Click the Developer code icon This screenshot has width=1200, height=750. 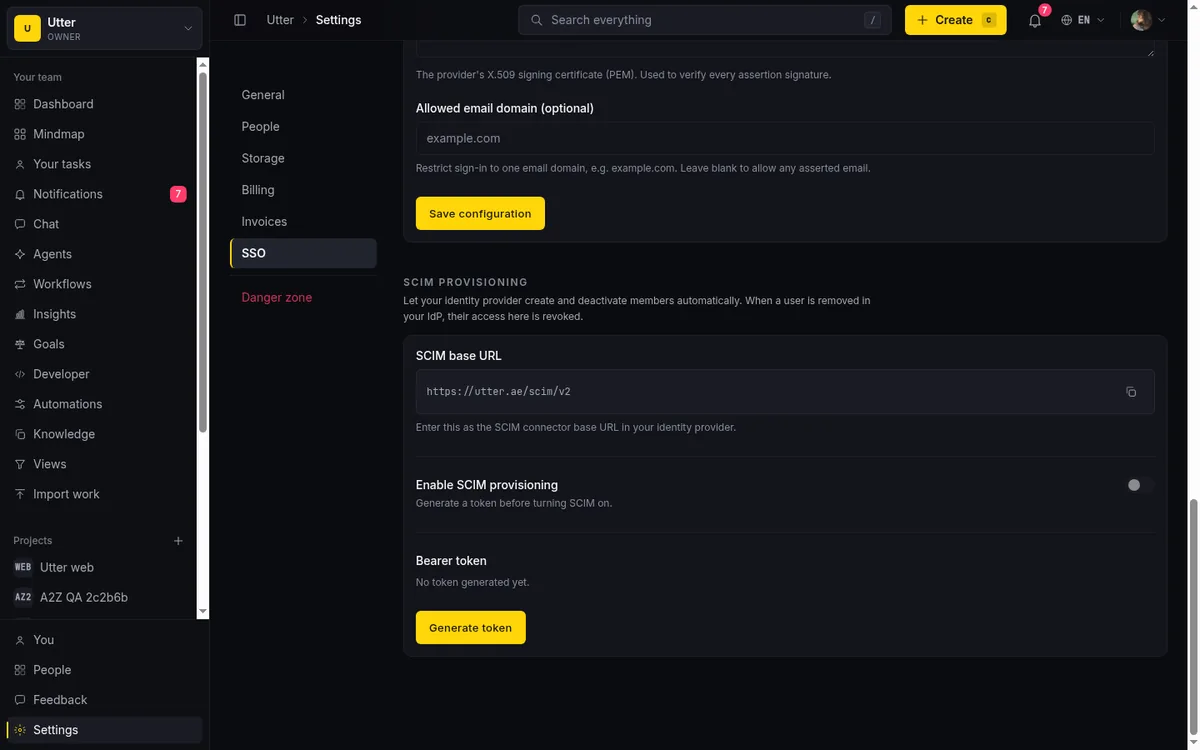point(20,374)
